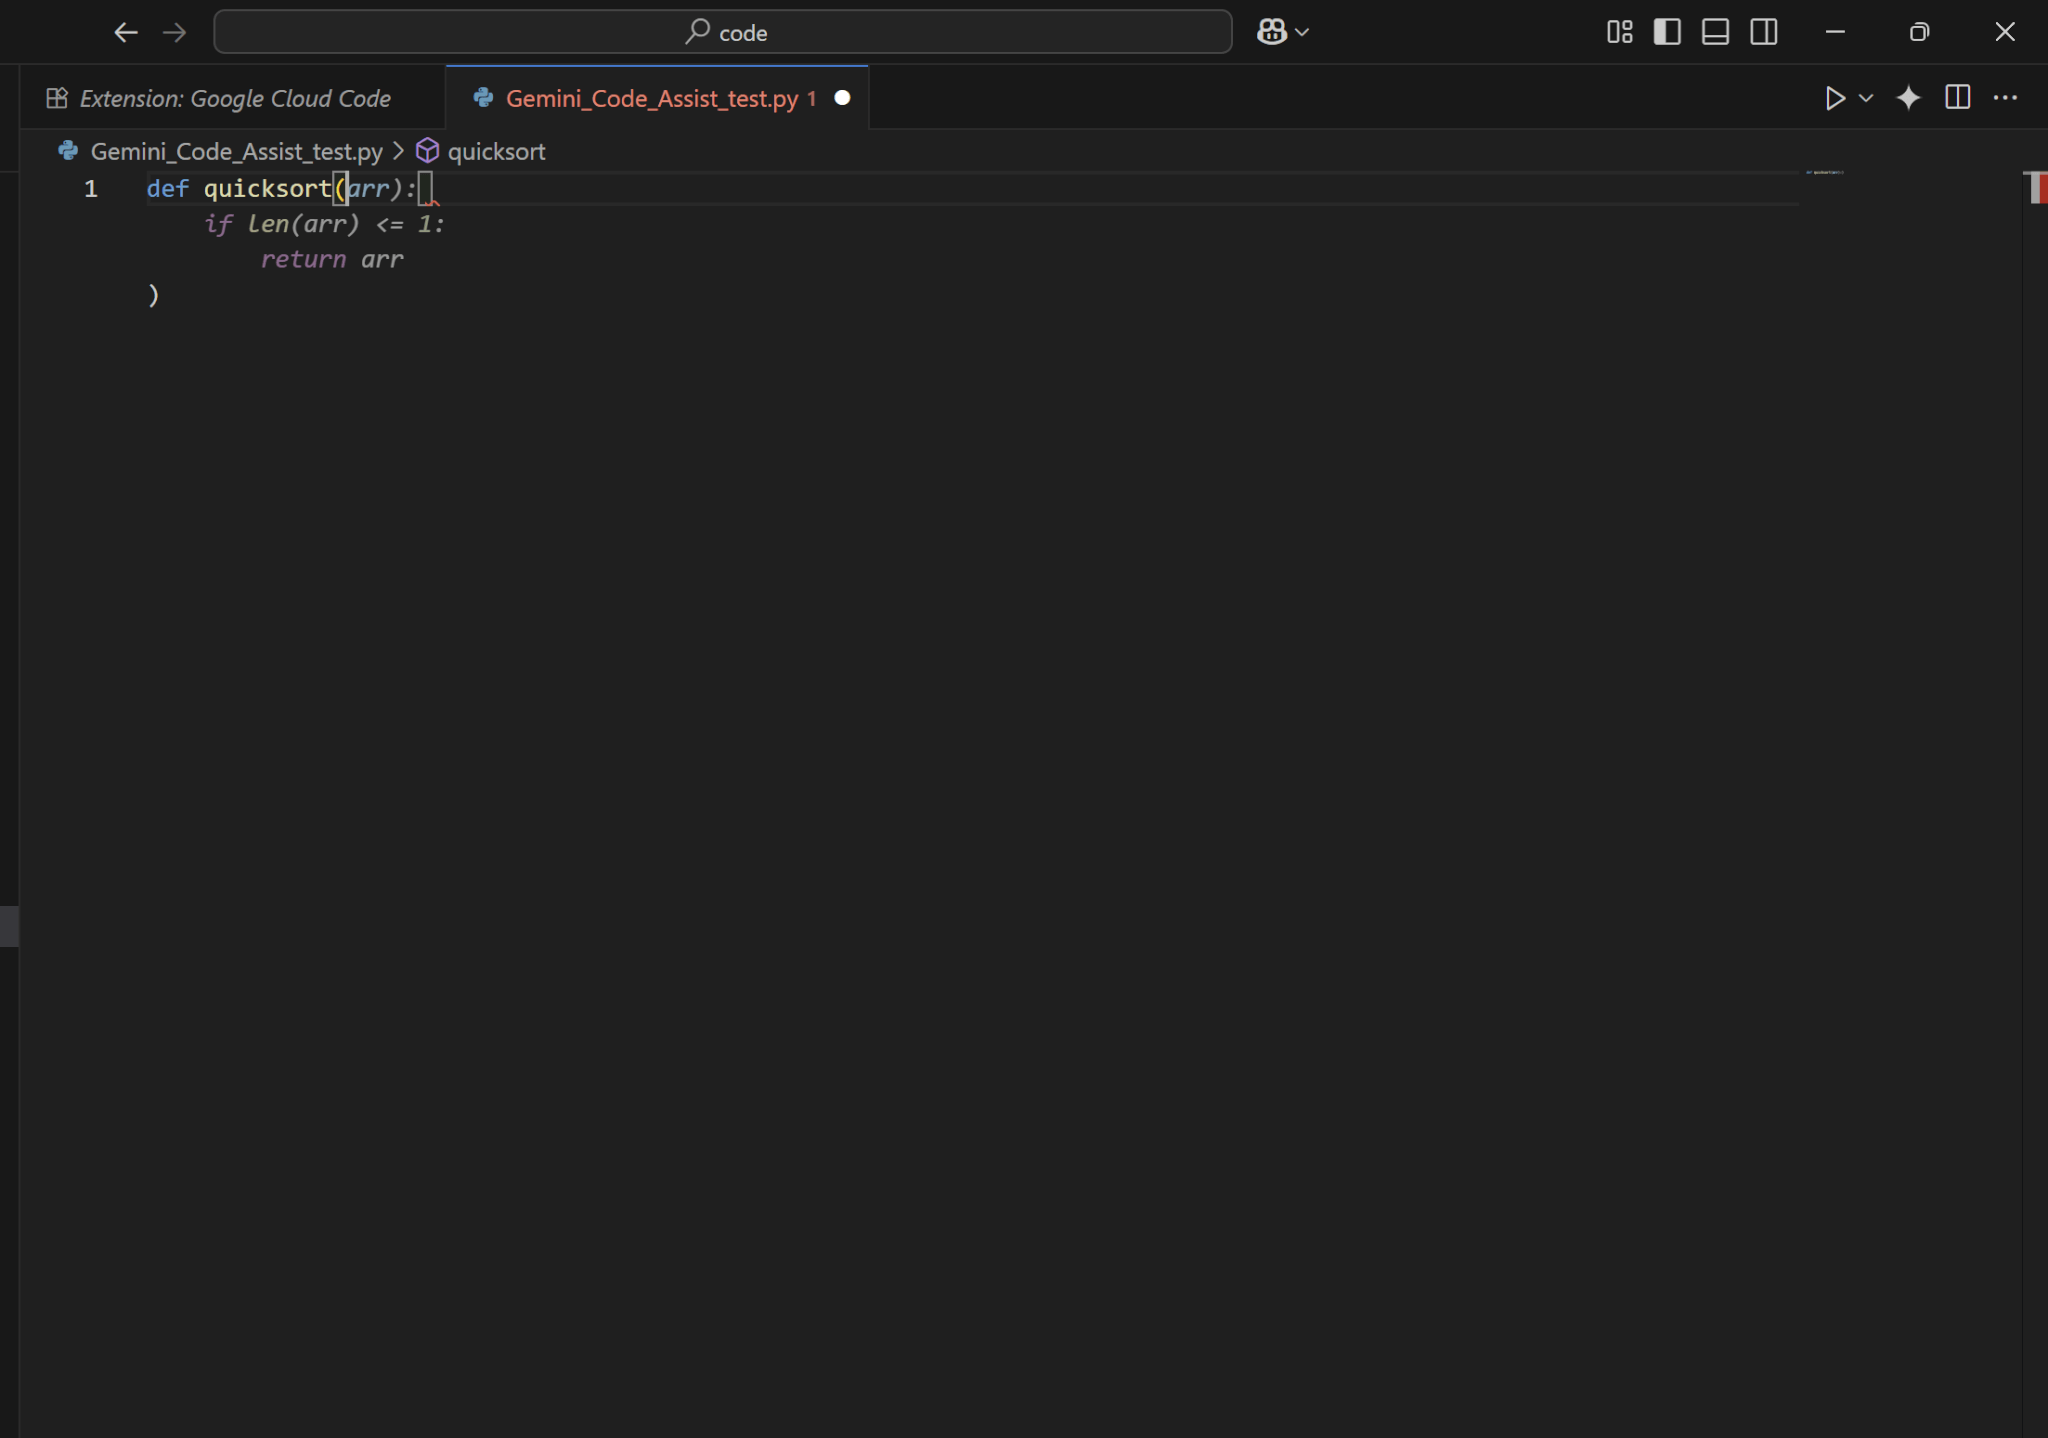Open the Copilot chat icon
Screen dimensions: 2048x1438
tap(1272, 32)
